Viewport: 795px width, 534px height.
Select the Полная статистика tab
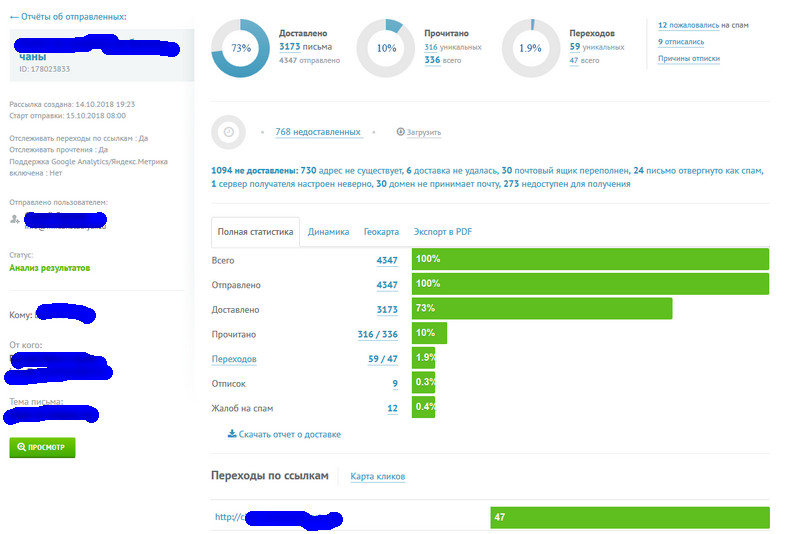point(255,232)
